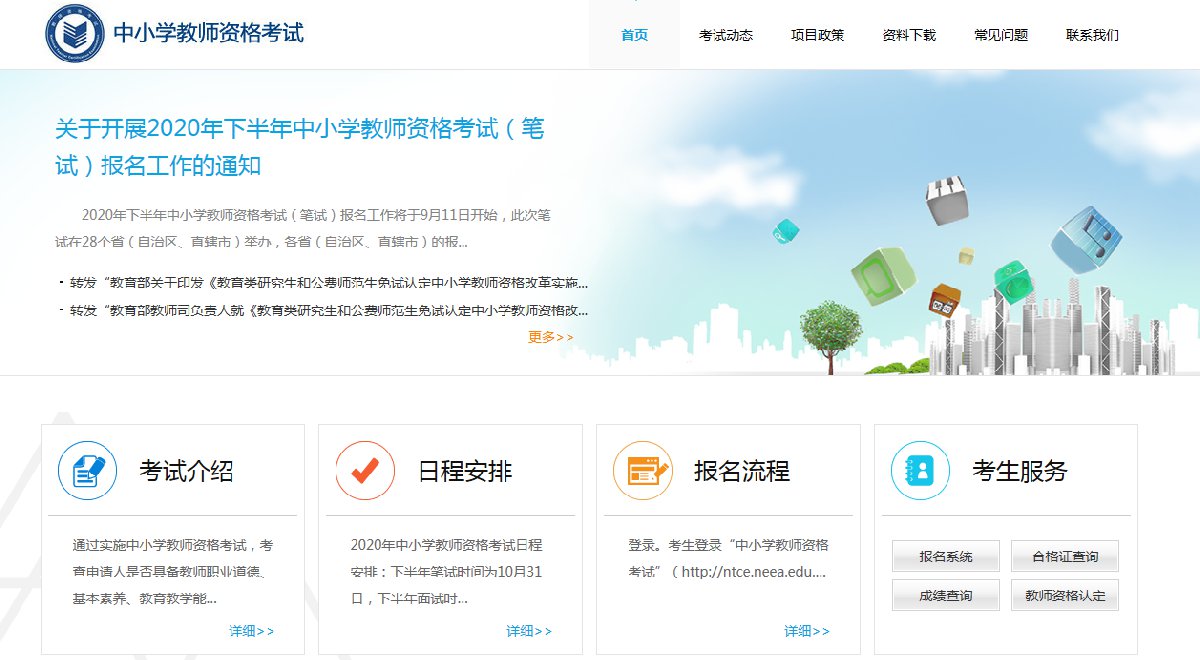Image resolution: width=1200 pixels, height=660 pixels.
Task: Click the 报名流程 registration form icon
Action: 643,470
